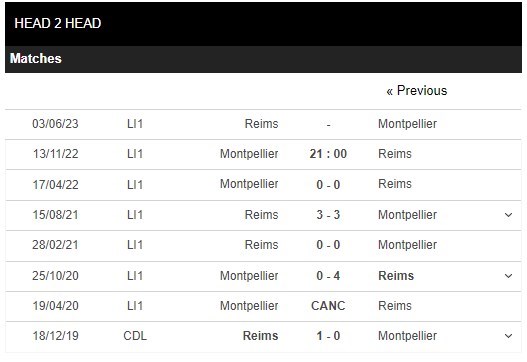The width and height of the screenshot is (527, 362).
Task: Click the 3 - 3 score on 15/08/21
Action: 328,215
